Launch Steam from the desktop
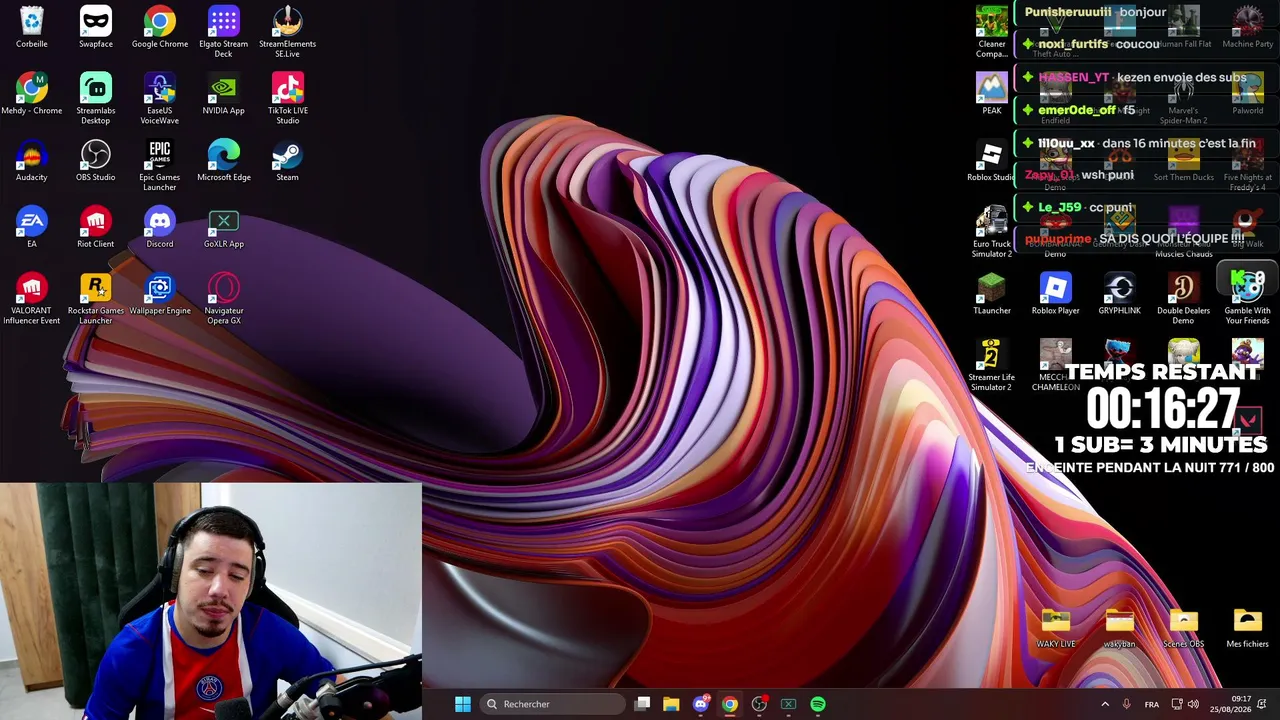 click(x=288, y=161)
